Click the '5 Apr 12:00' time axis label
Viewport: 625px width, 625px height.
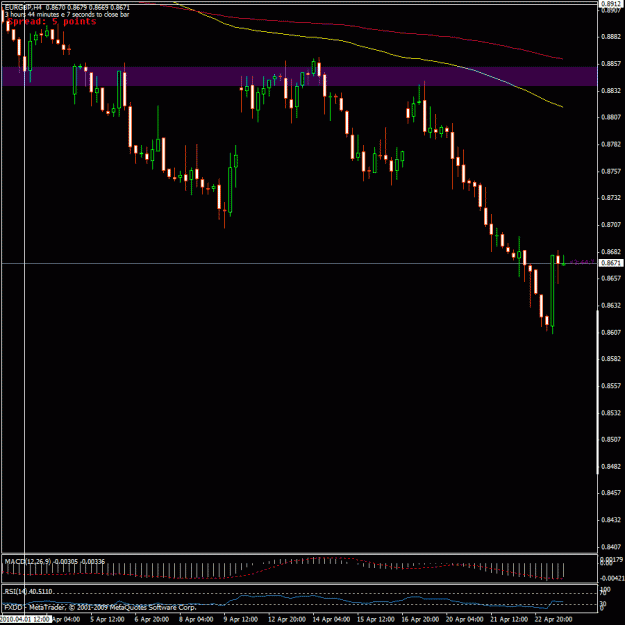pos(107,619)
